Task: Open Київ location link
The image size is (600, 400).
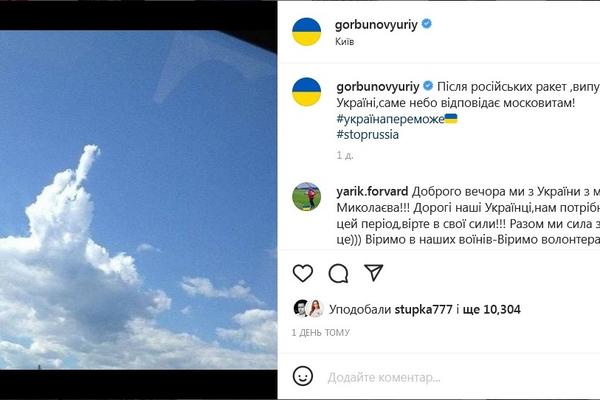Action: coord(345,41)
